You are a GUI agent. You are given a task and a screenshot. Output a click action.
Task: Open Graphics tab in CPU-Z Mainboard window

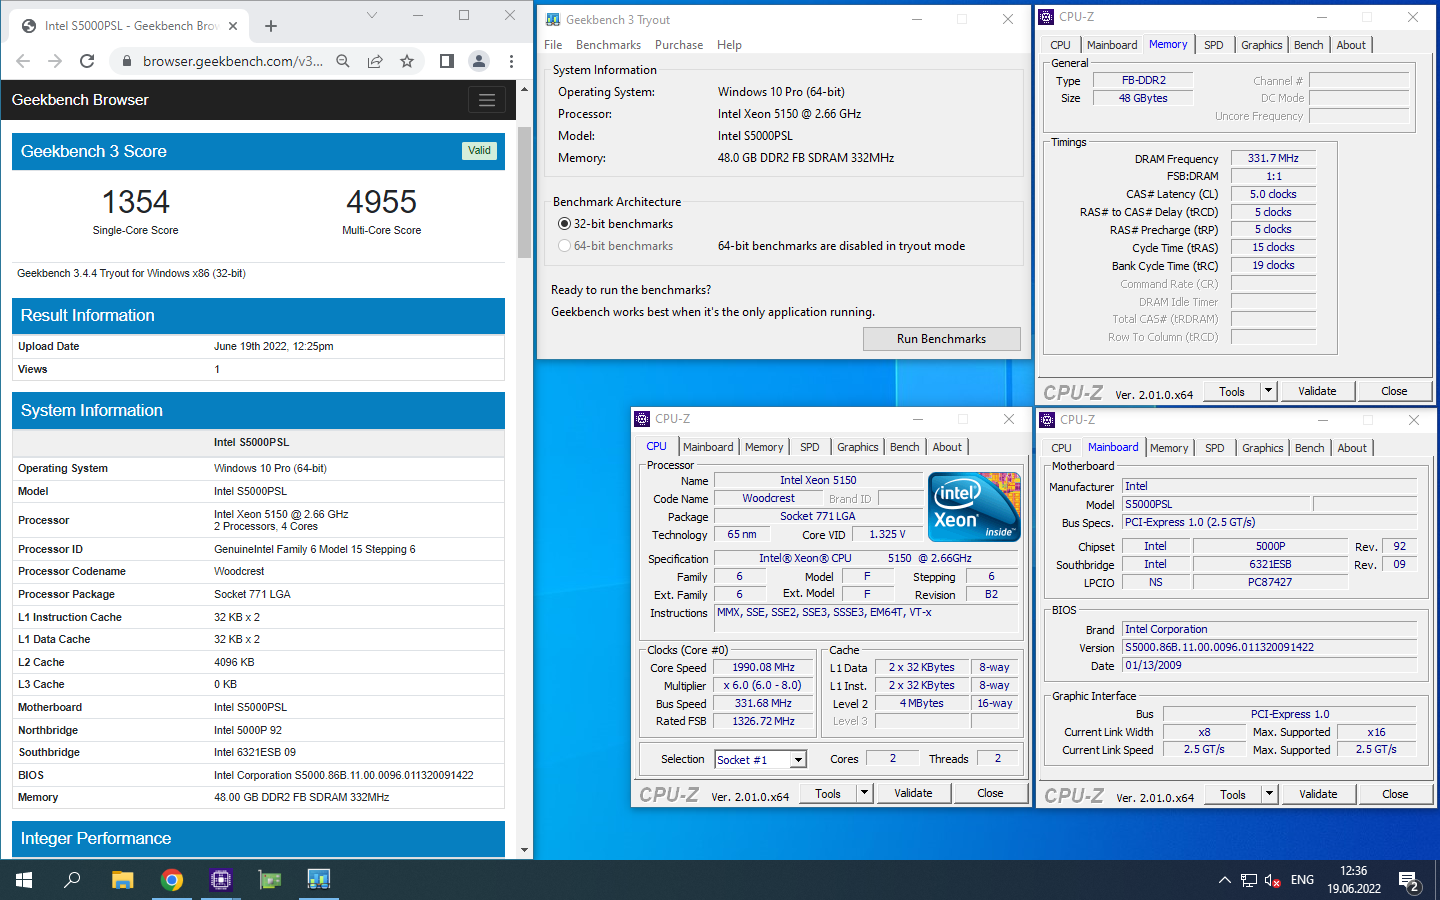click(x=1262, y=448)
